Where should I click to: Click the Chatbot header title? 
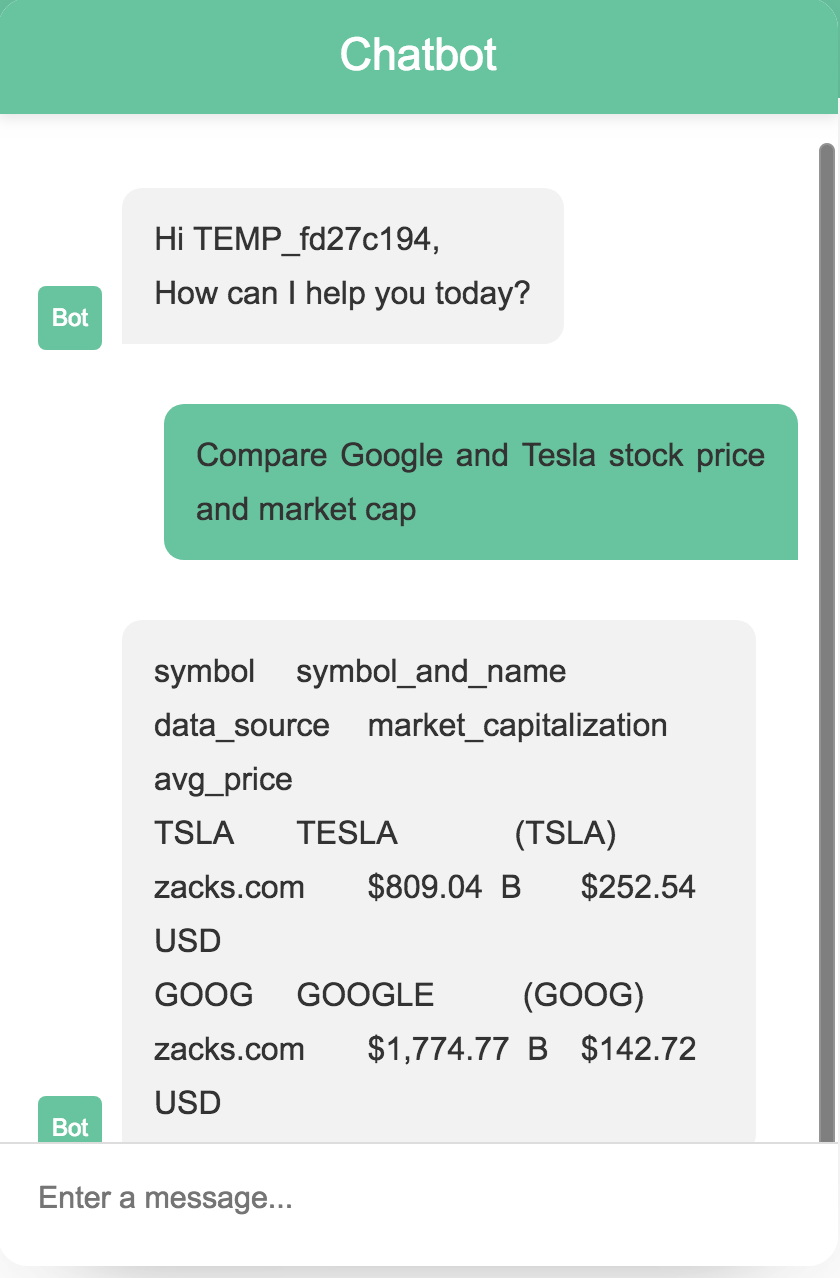pyautogui.click(x=418, y=54)
